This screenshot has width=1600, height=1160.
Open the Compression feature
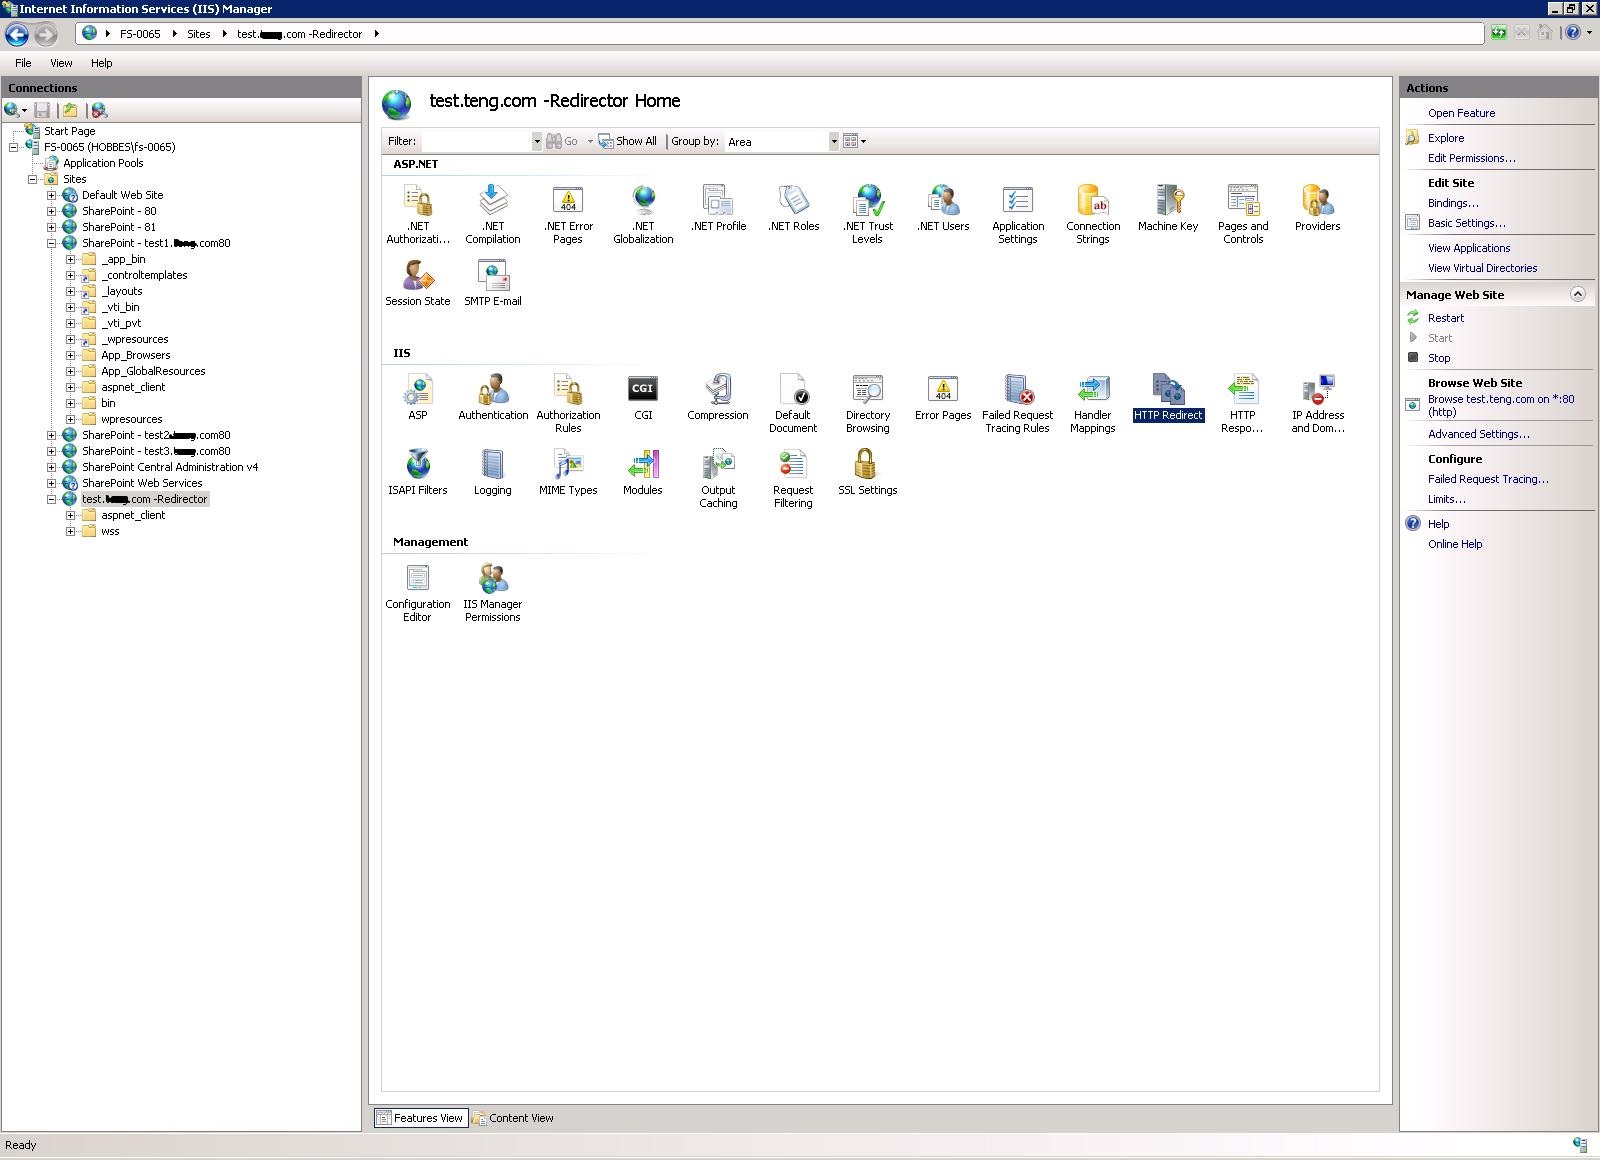pos(718,396)
